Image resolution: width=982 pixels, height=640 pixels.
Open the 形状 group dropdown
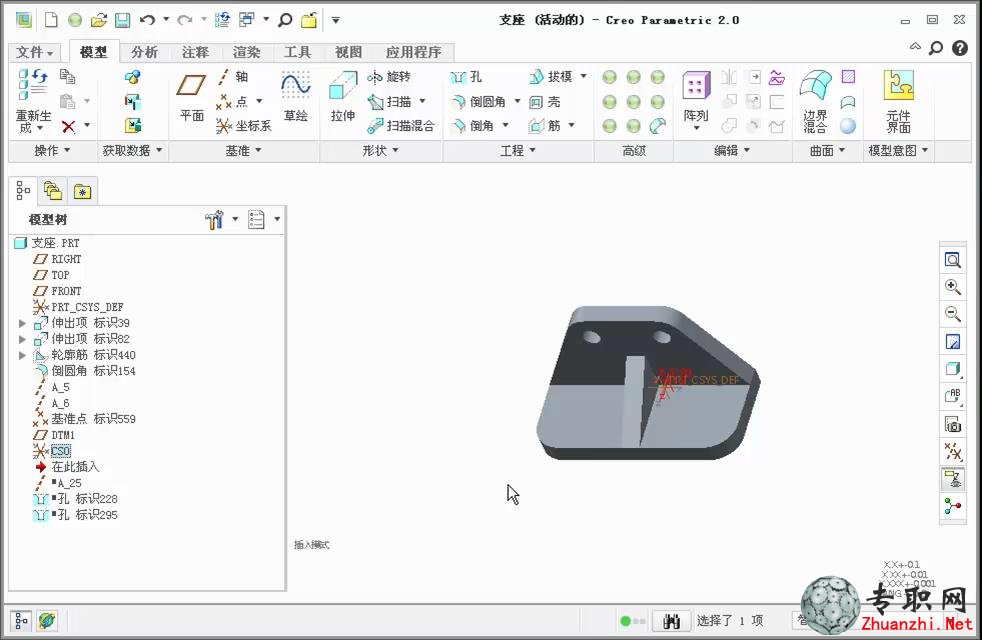pos(380,151)
